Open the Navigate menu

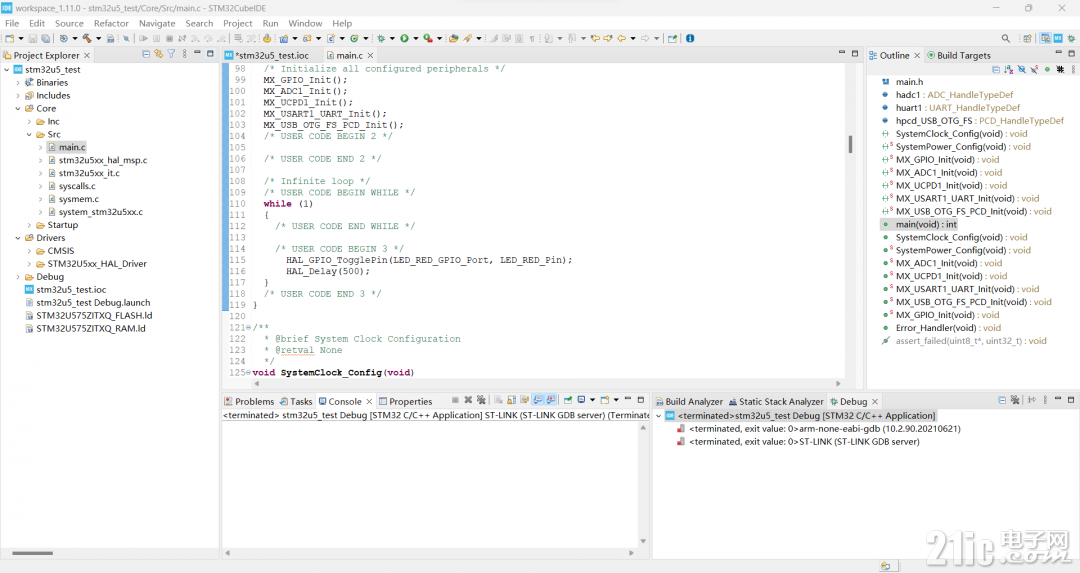(157, 23)
